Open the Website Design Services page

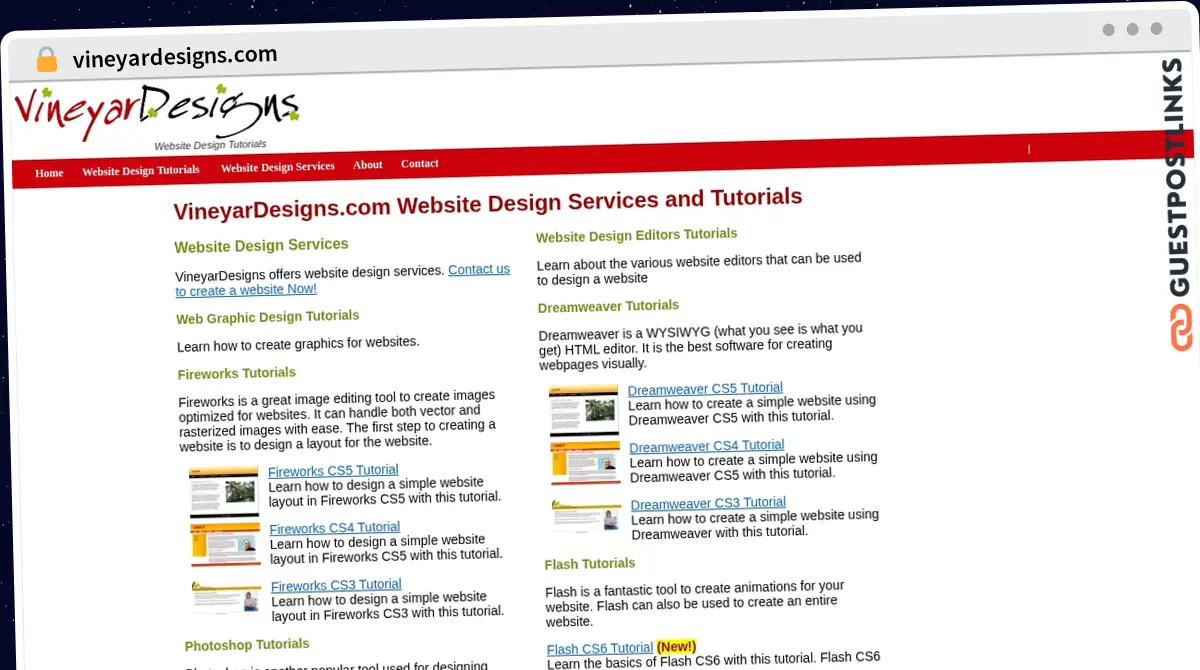[277, 167]
